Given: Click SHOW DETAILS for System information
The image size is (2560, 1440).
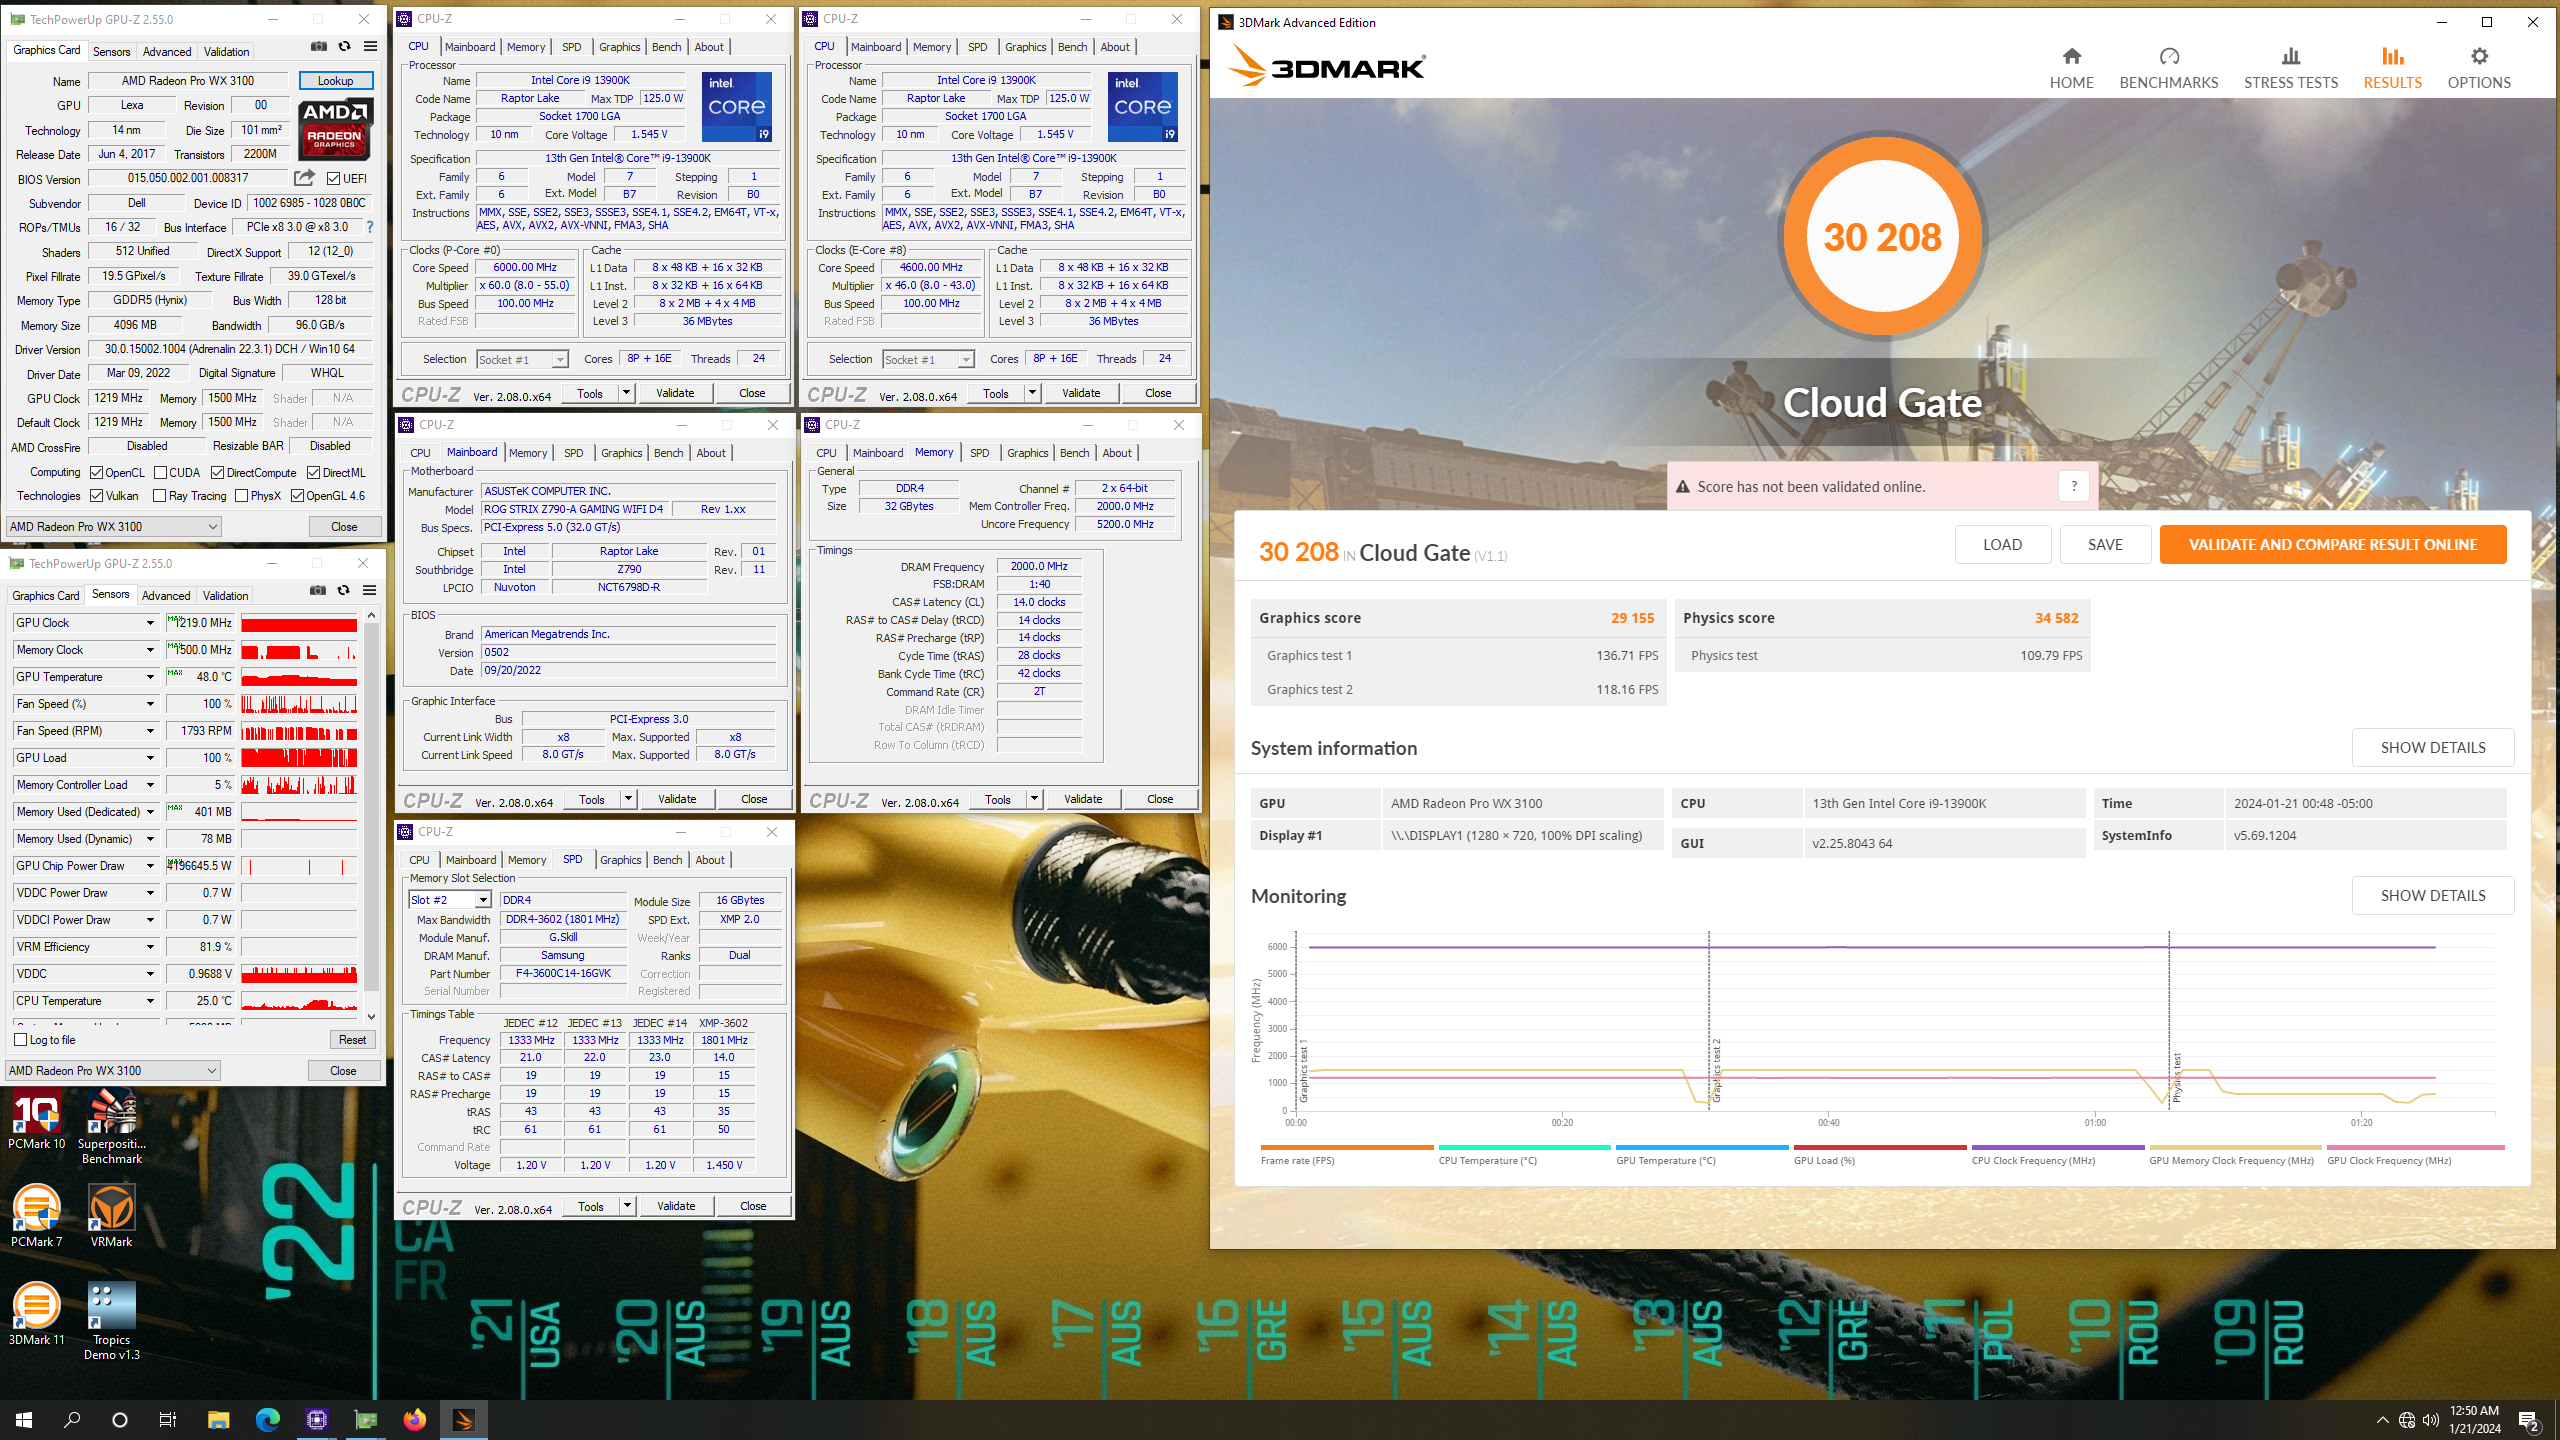Looking at the screenshot, I should point(2432,748).
